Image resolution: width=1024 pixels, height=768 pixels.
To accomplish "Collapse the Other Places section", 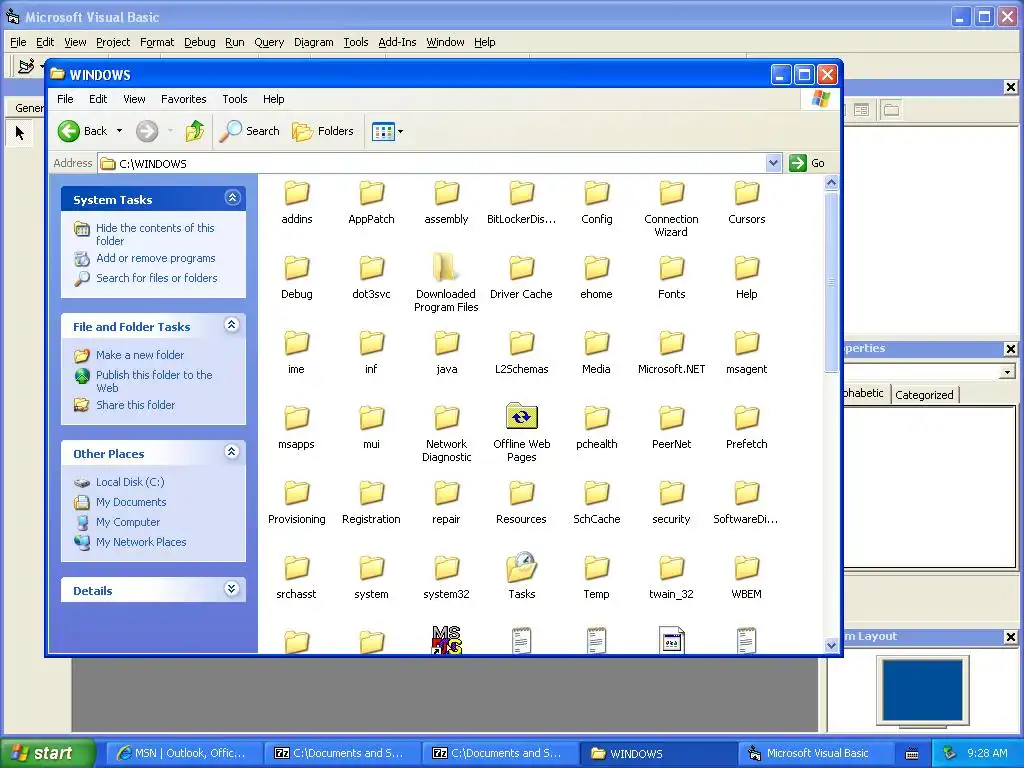I will 231,451.
